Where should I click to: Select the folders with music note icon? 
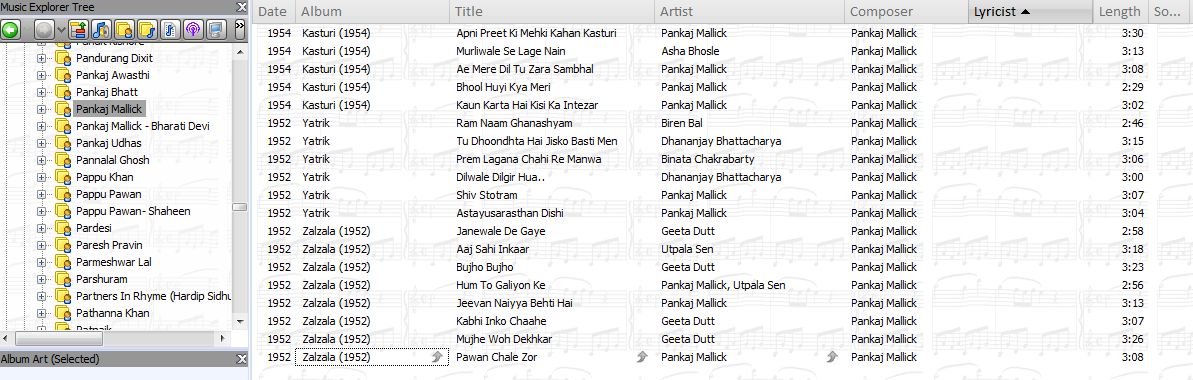click(148, 30)
